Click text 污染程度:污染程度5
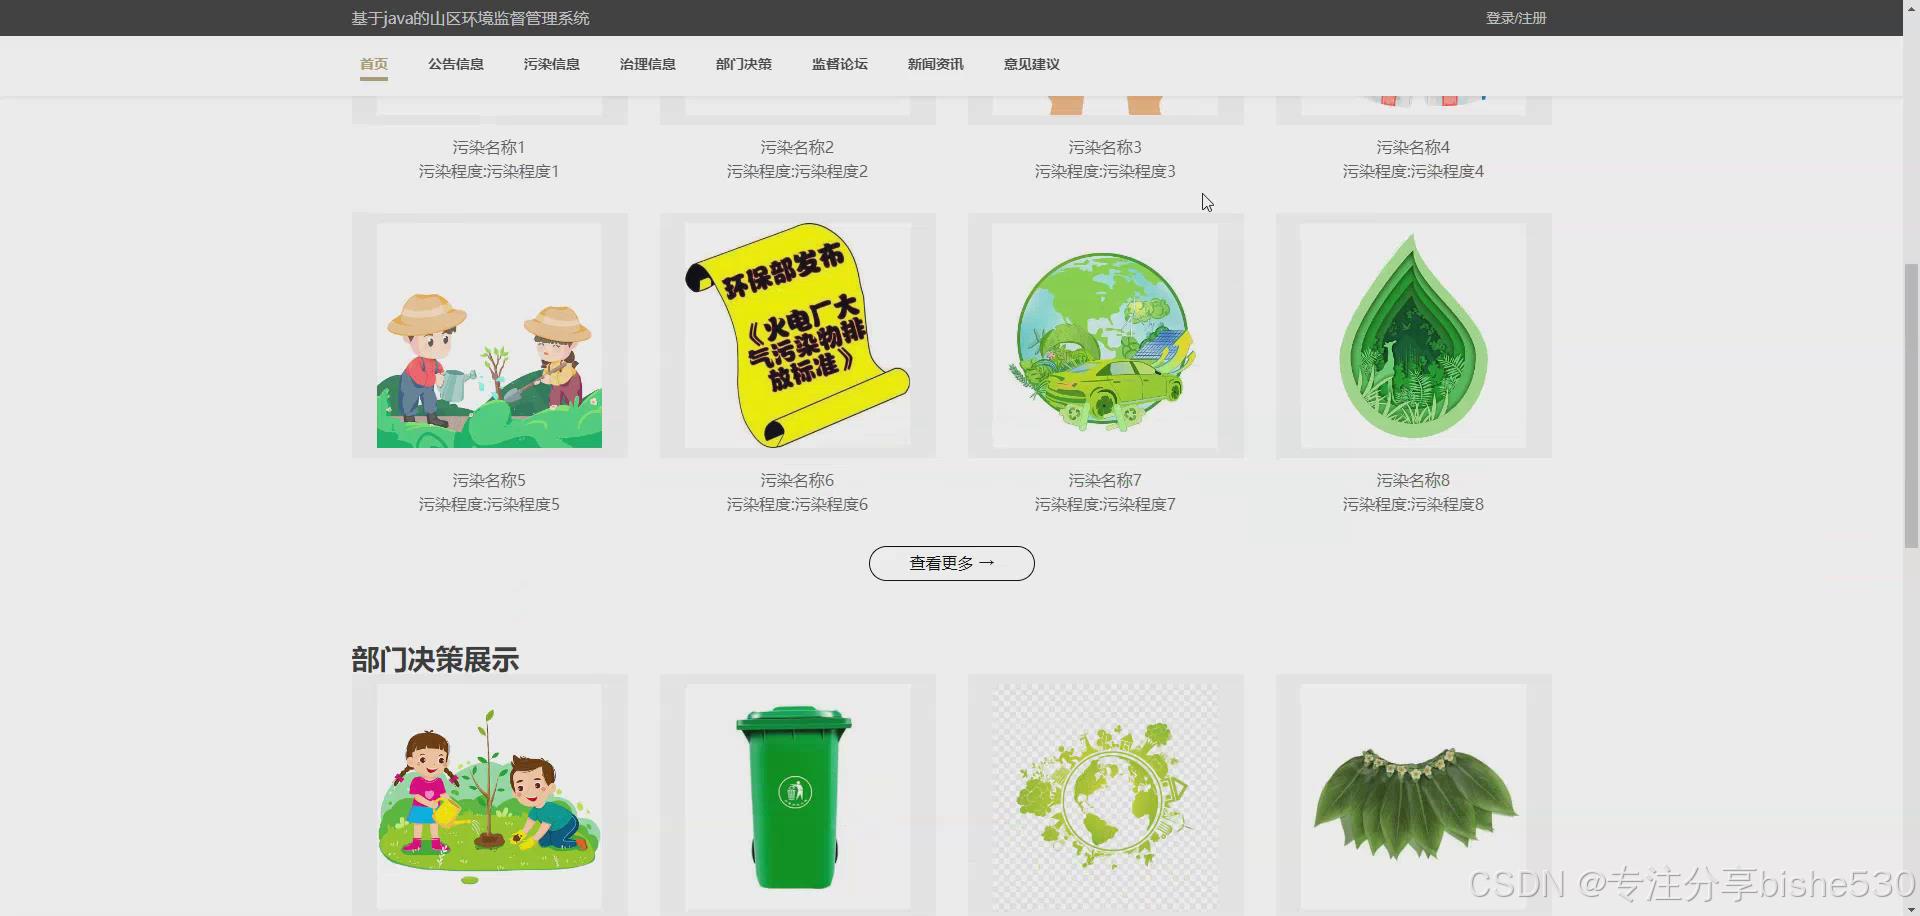Screen dimensions: 1920x916 tap(489, 504)
